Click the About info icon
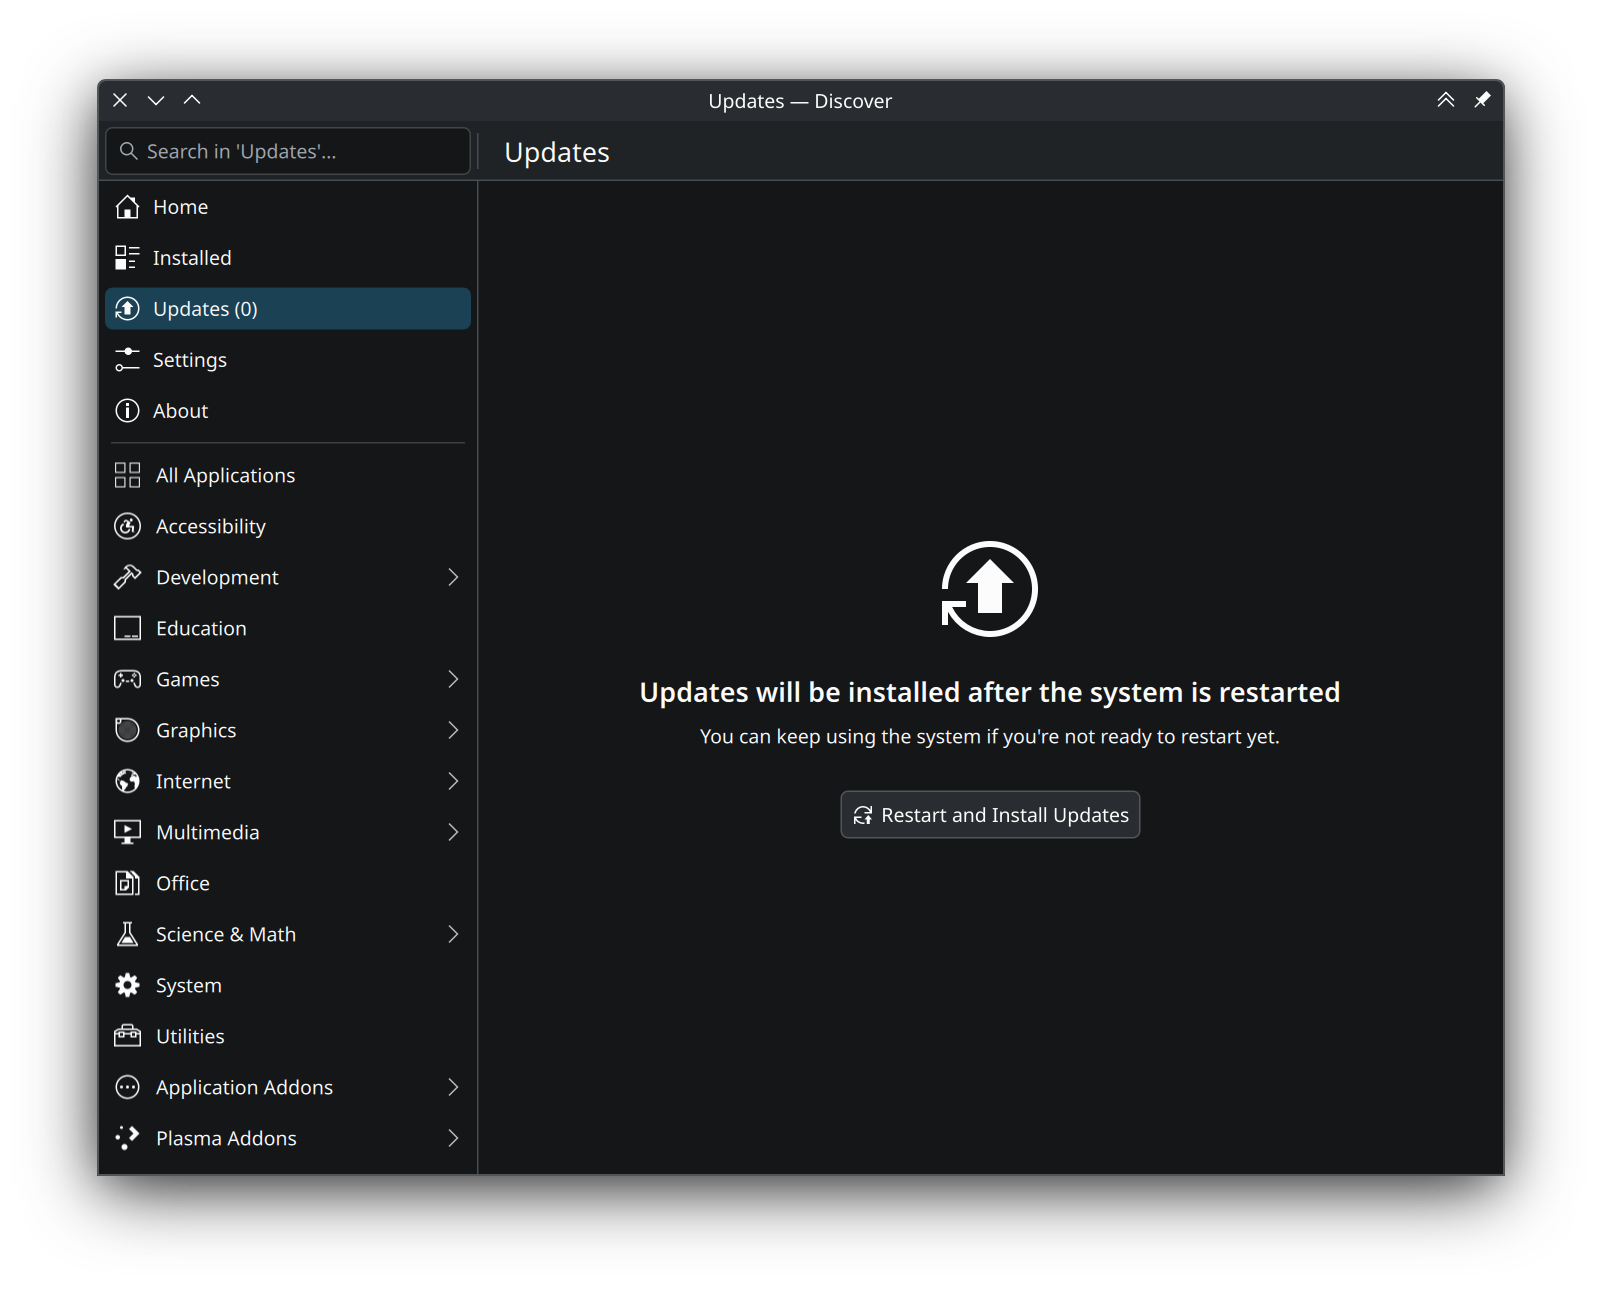Image resolution: width=1603 pixels, height=1292 pixels. [x=127, y=411]
